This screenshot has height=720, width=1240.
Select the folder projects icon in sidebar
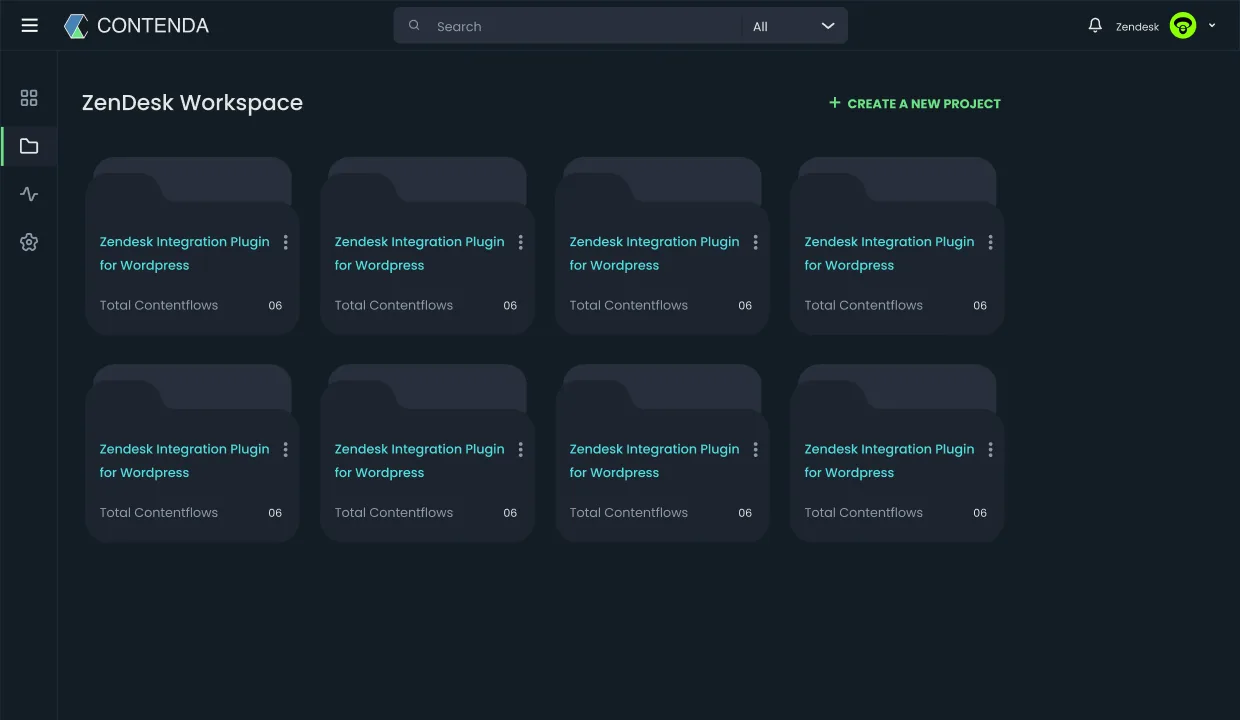29,146
